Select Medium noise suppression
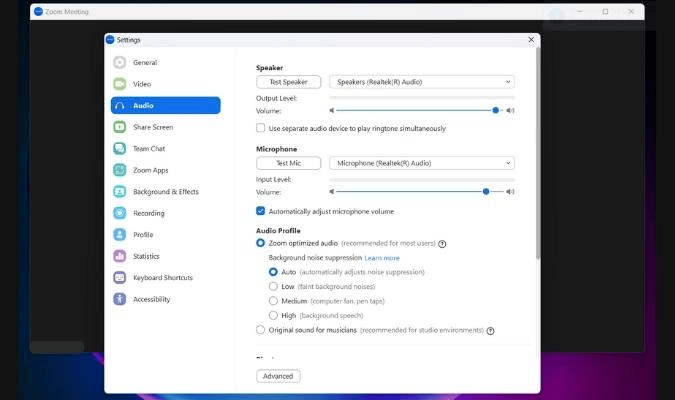 point(273,301)
